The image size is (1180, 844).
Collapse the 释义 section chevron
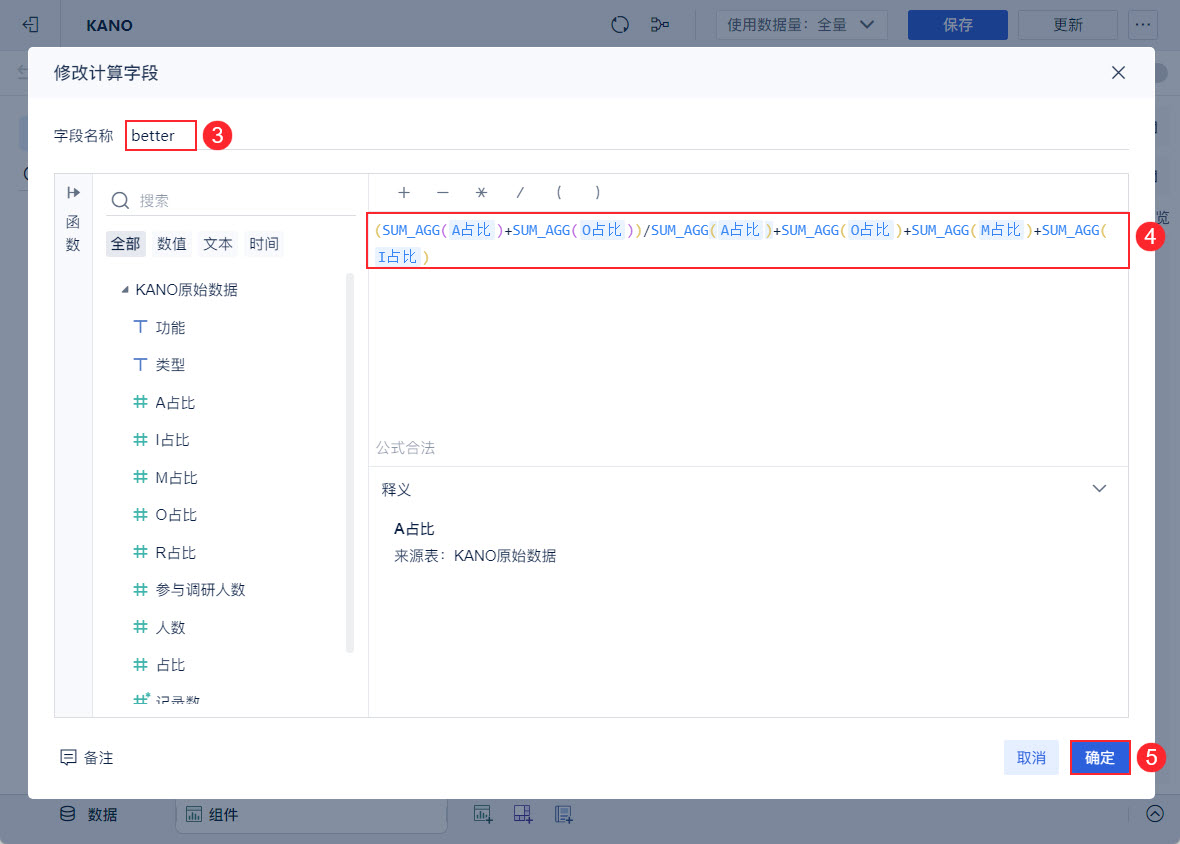pos(1099,489)
